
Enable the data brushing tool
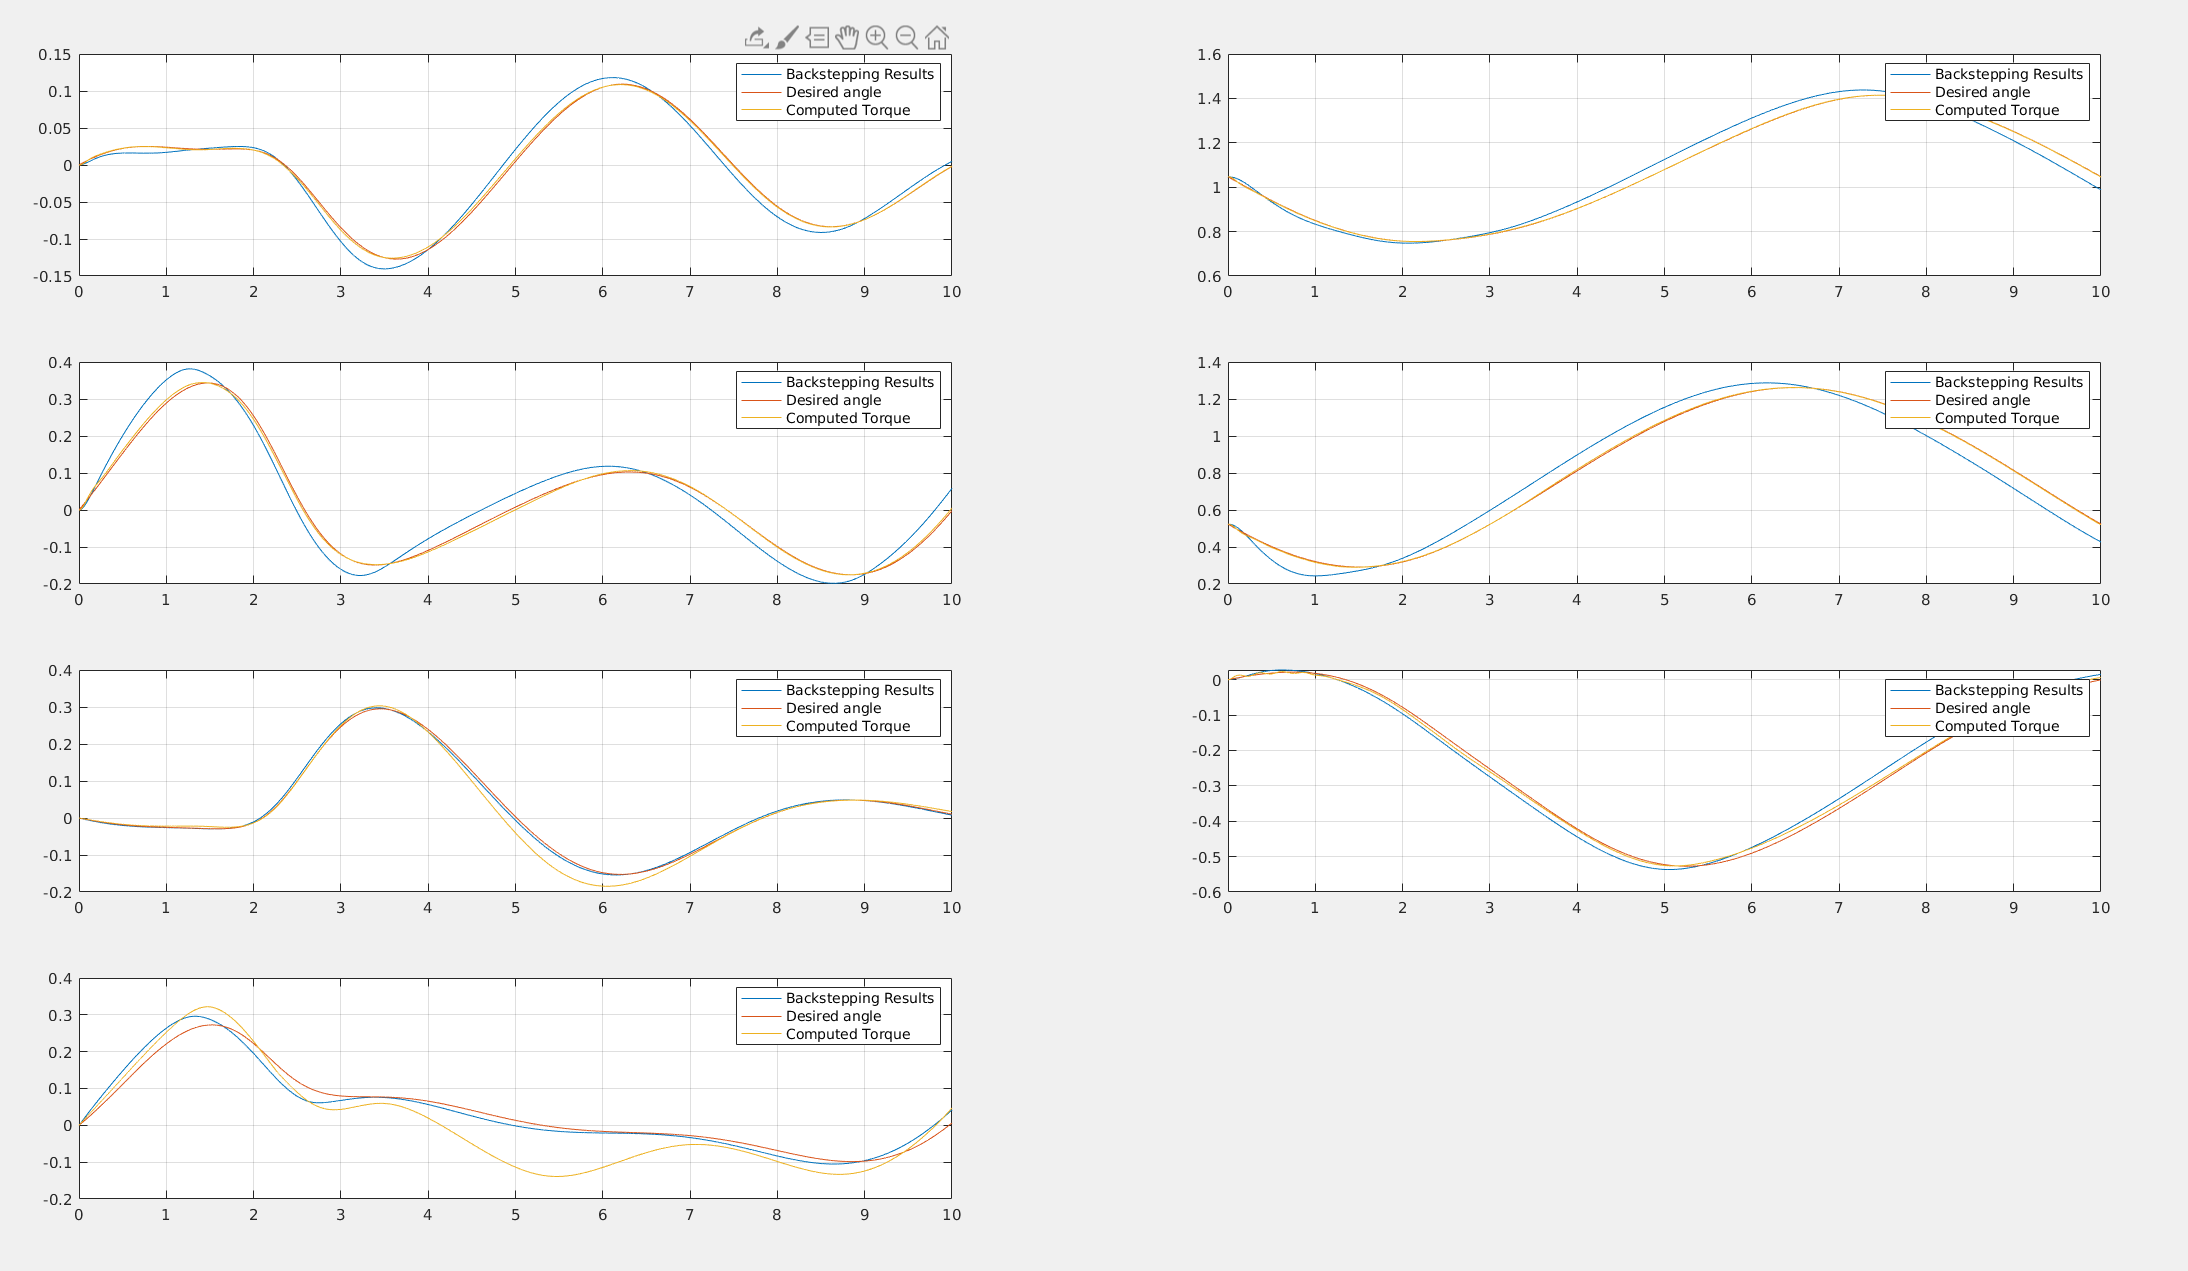click(787, 38)
